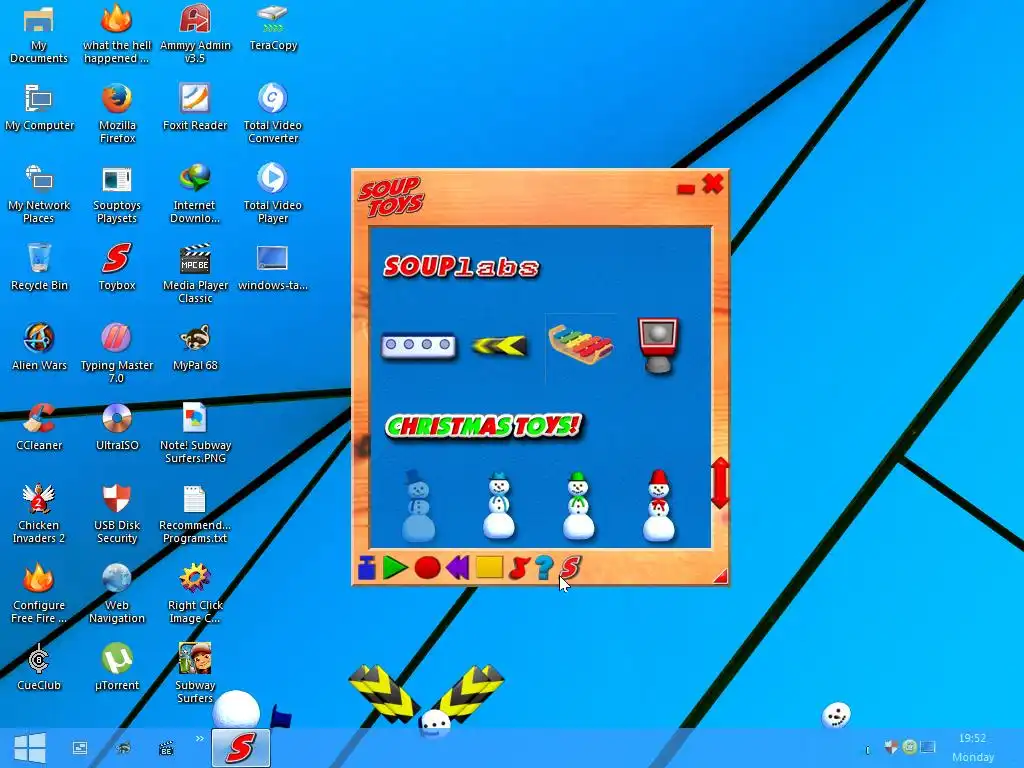1024x768 pixels.
Task: Close the Soup Toys toybox window
Action: coord(712,184)
